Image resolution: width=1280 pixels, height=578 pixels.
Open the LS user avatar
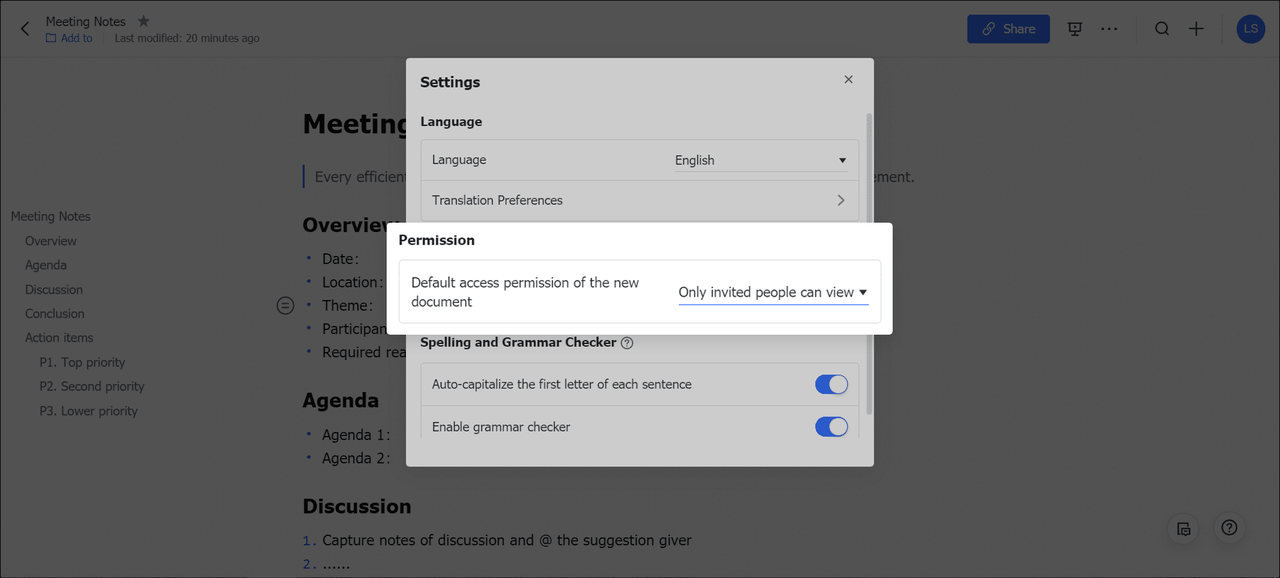[x=1250, y=29]
